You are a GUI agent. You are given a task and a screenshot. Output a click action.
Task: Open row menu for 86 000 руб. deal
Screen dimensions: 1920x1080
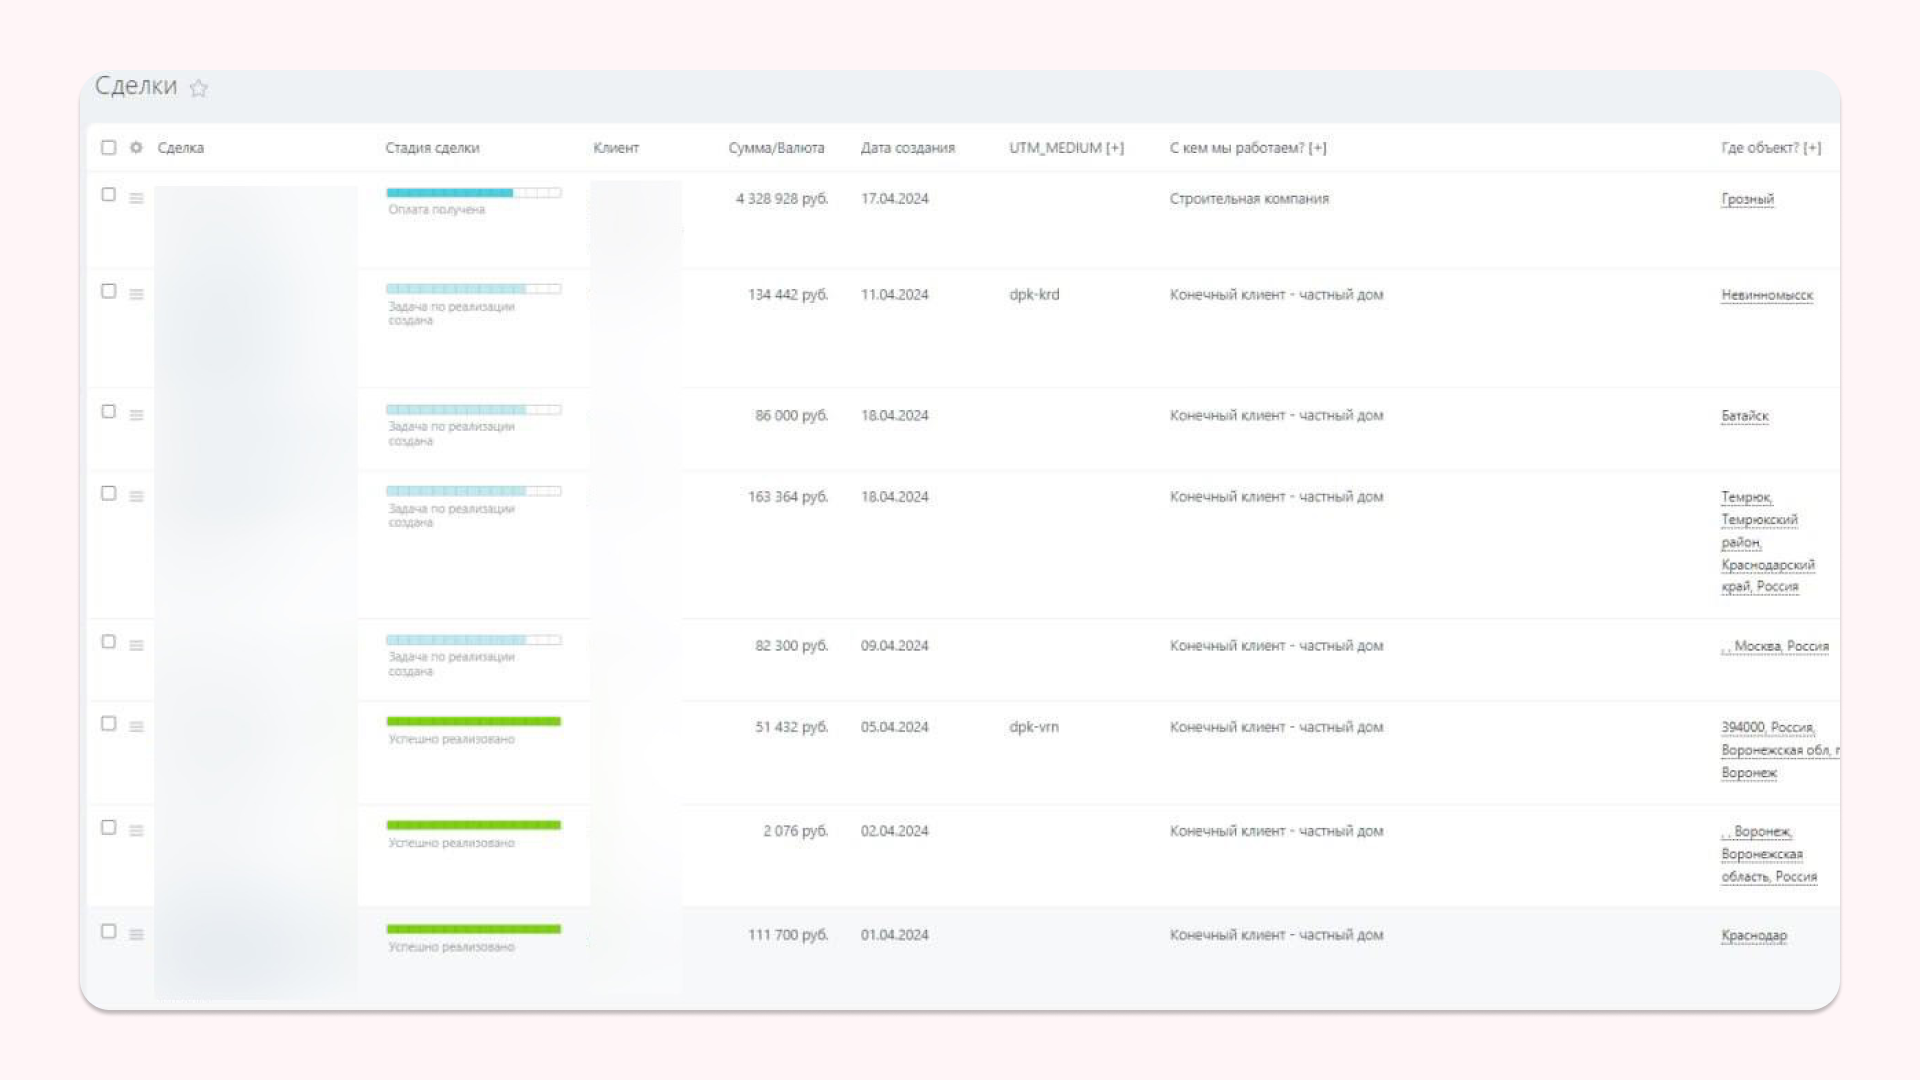(x=136, y=415)
